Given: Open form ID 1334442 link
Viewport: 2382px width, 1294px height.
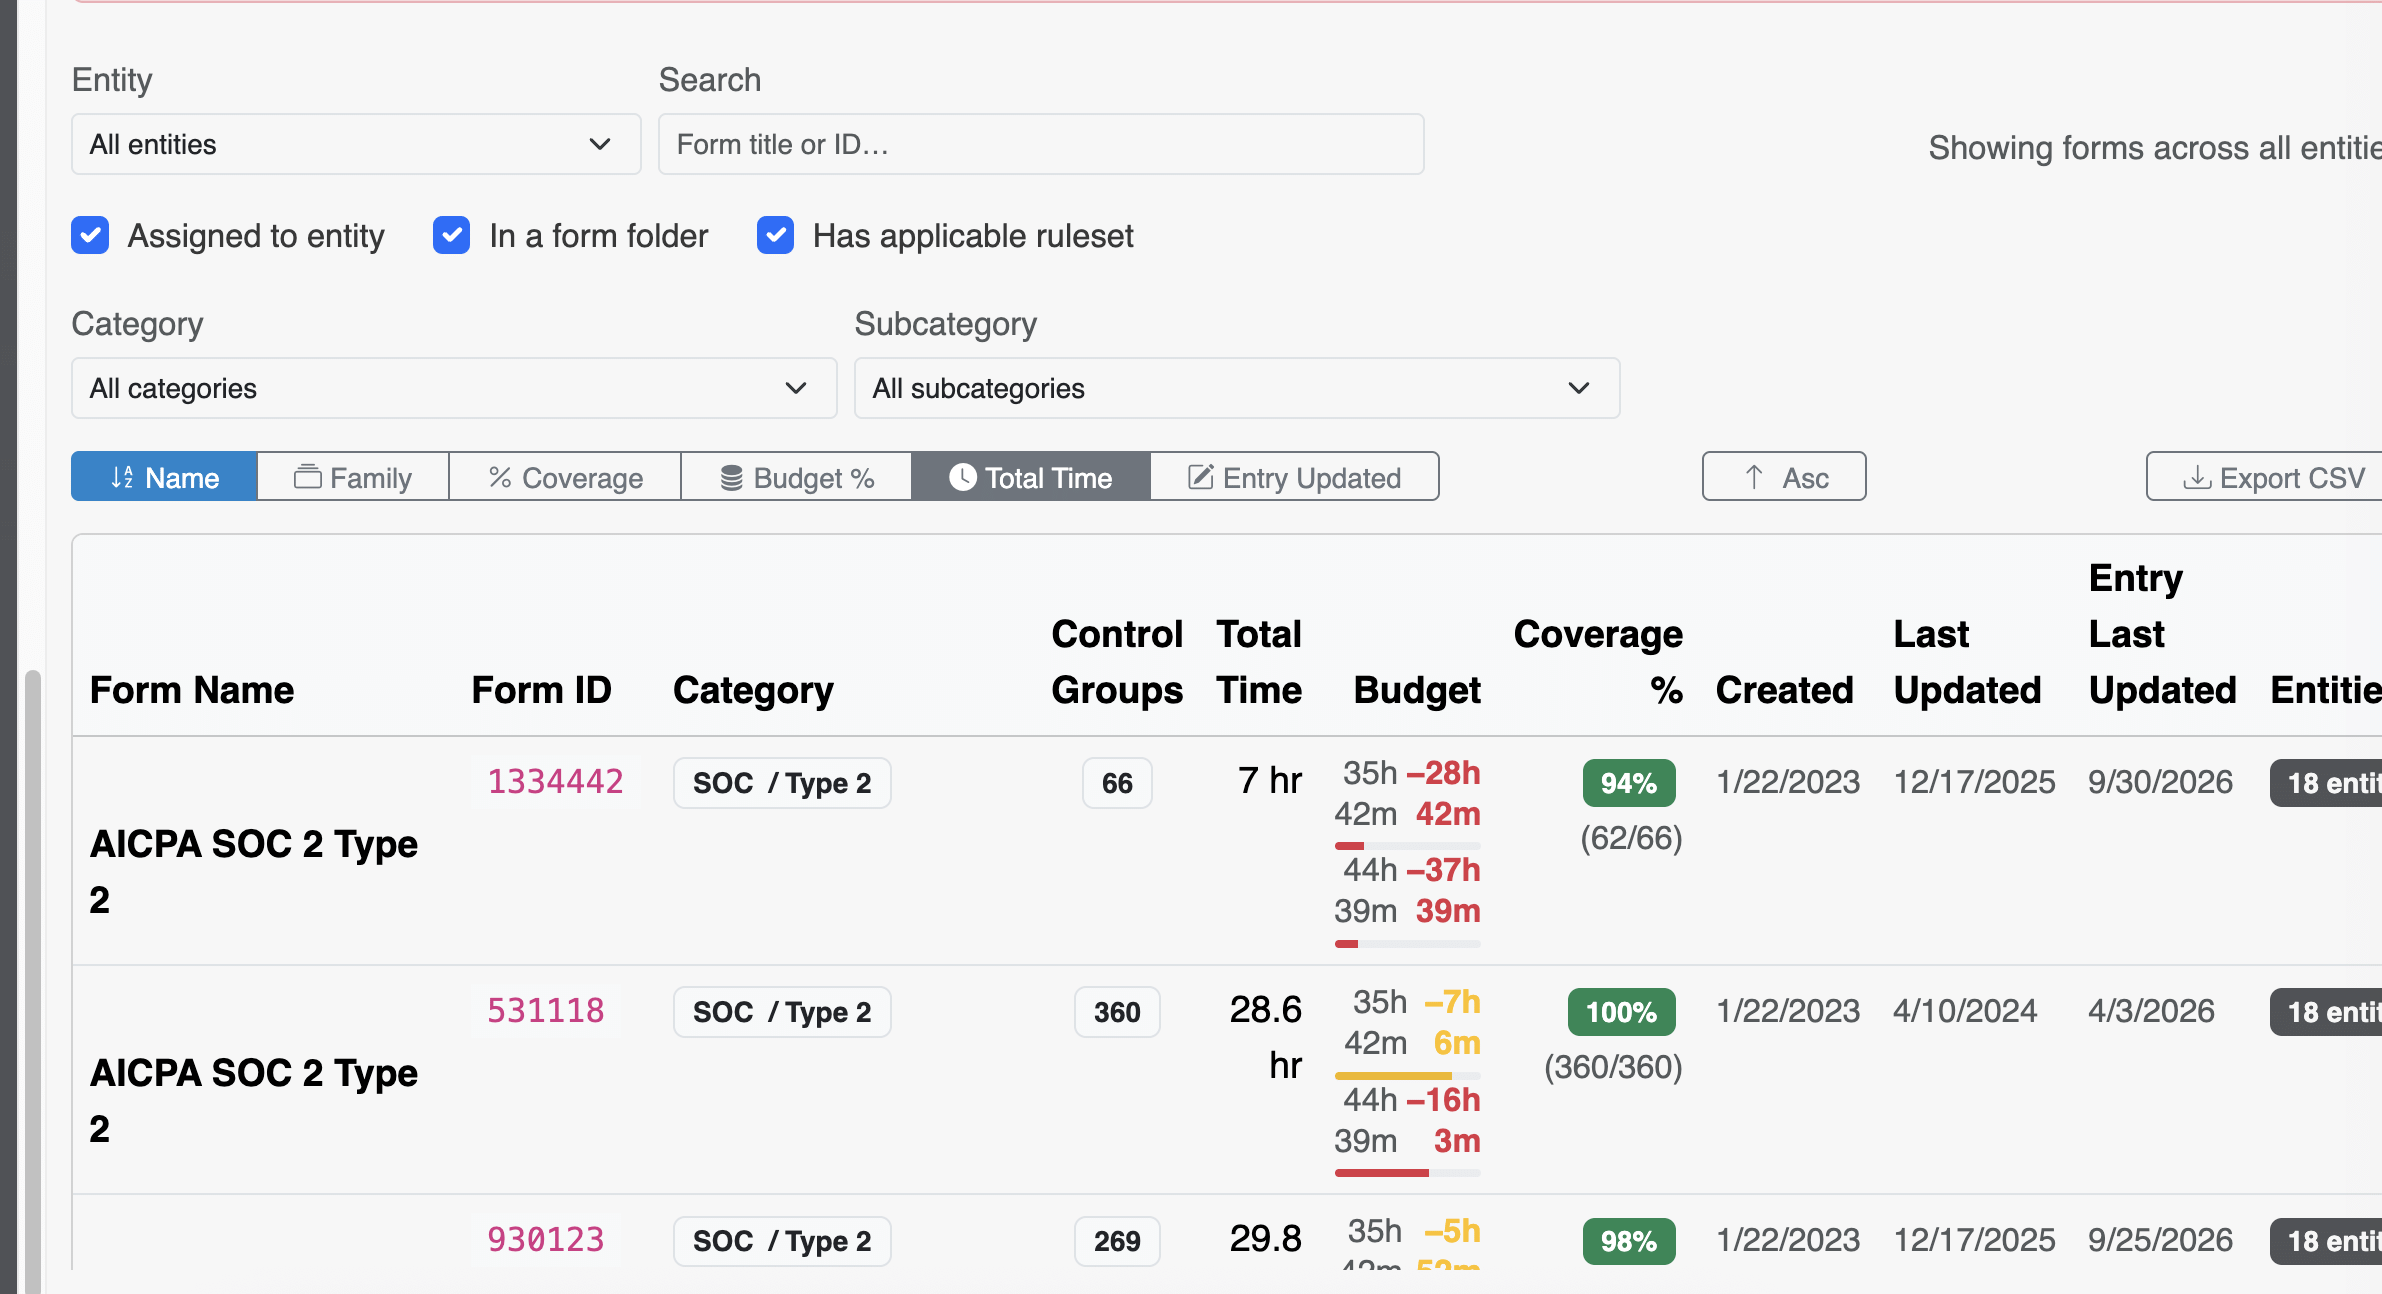Looking at the screenshot, I should pyautogui.click(x=555, y=781).
